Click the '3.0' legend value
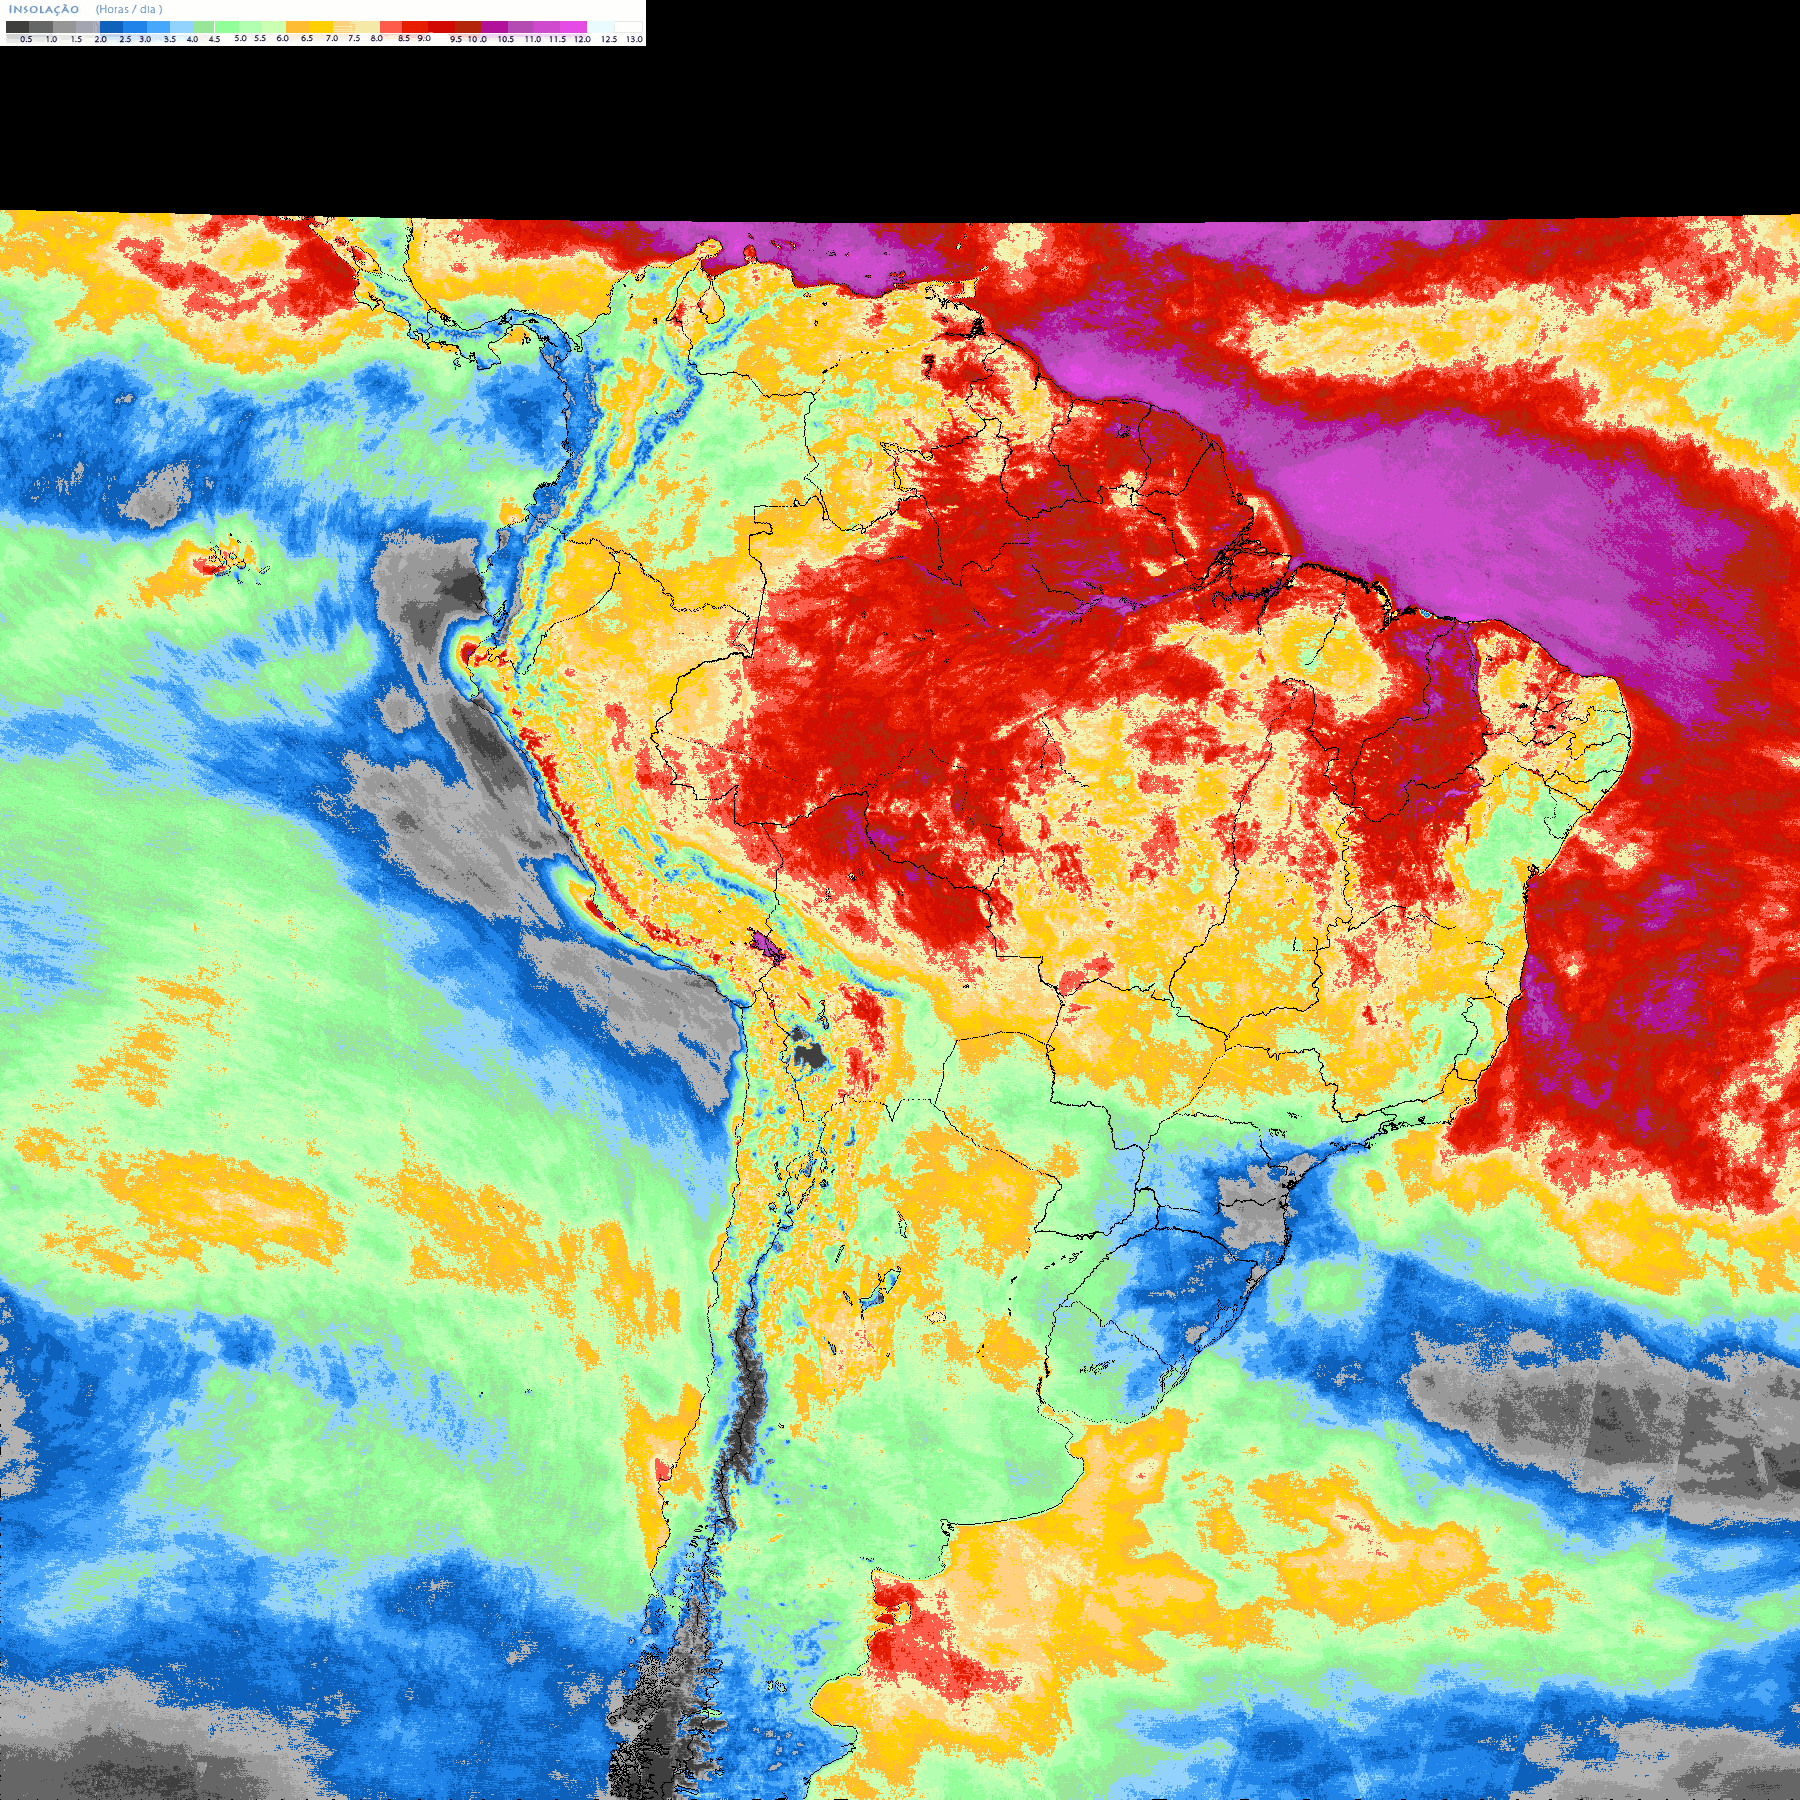The height and width of the screenshot is (1800, 1800). 145,39
